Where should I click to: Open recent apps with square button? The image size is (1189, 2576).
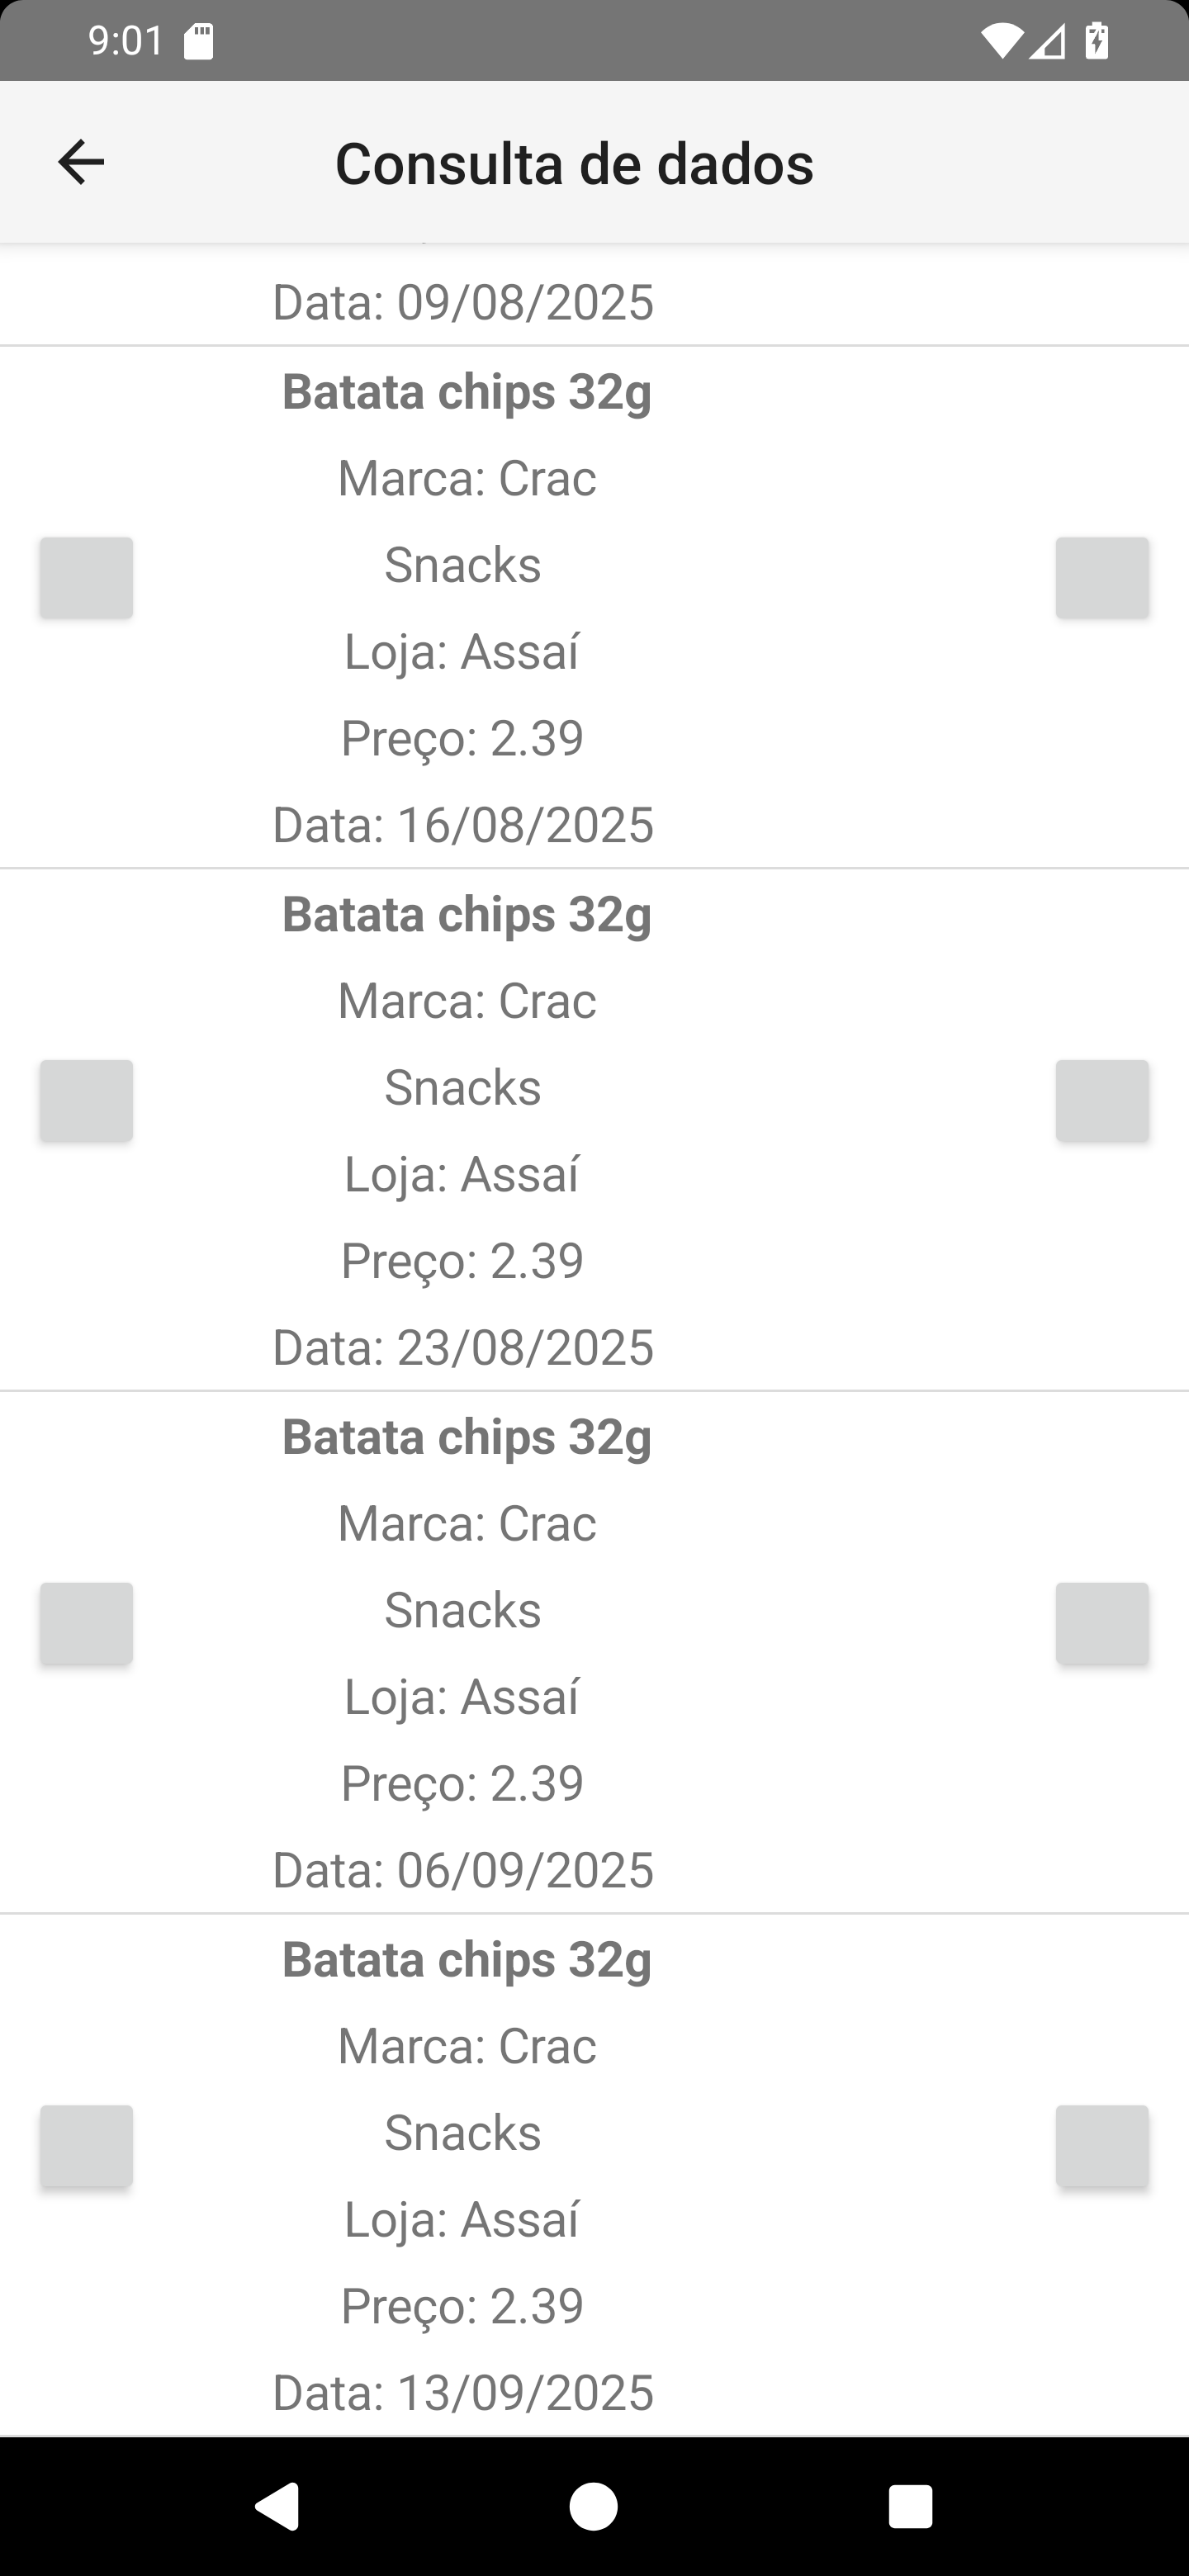pos(910,2506)
